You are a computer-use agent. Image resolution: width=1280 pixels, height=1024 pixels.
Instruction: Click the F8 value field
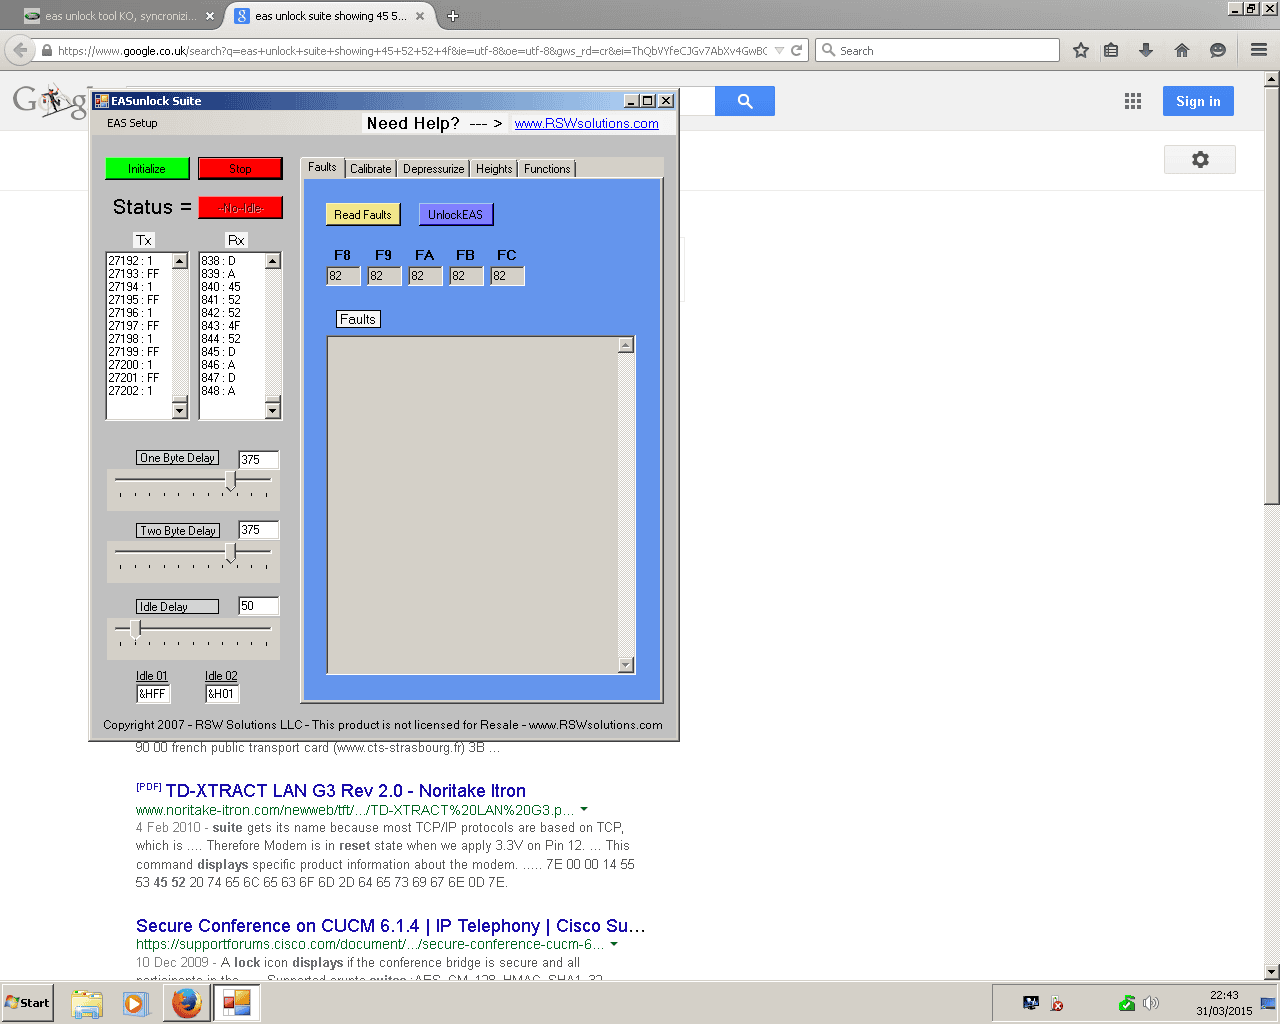pyautogui.click(x=343, y=276)
